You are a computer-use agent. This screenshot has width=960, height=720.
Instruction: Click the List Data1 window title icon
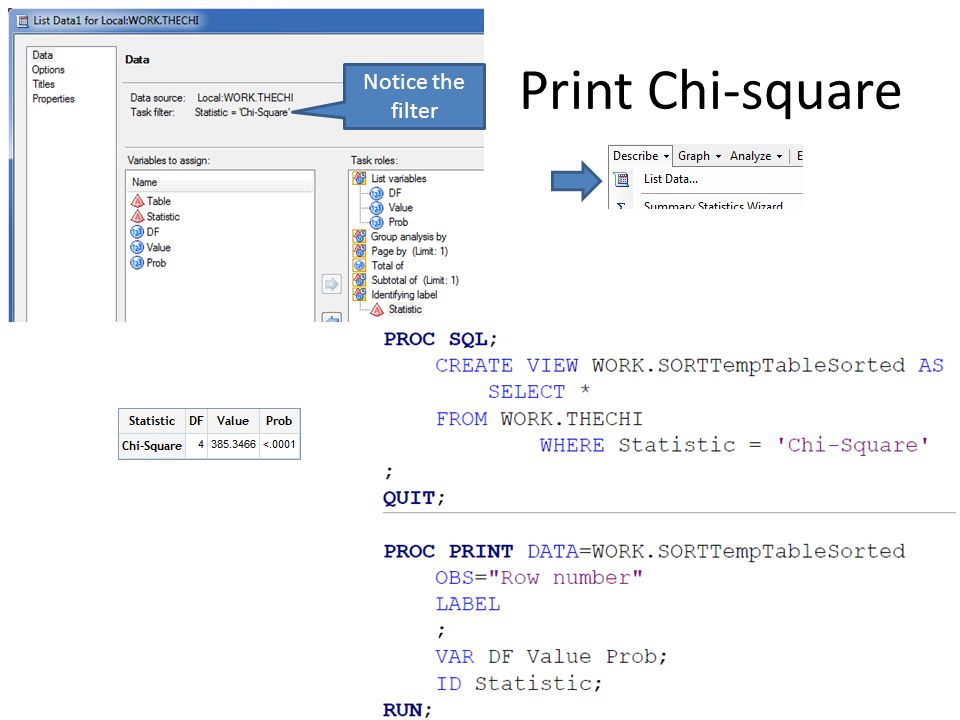click(x=23, y=21)
